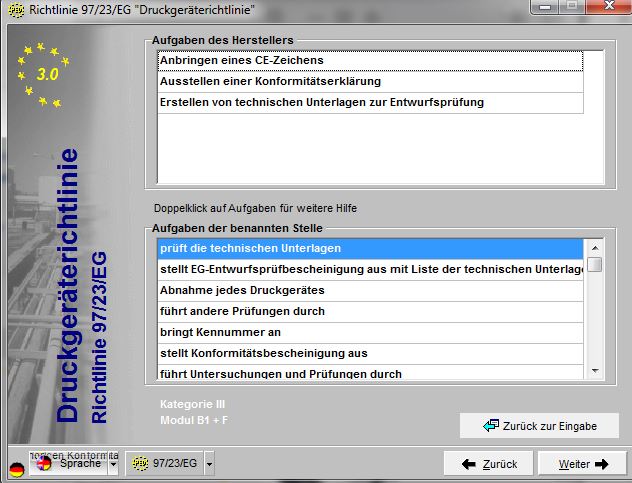The width and height of the screenshot is (632, 483).
Task: Click the 97/23/EG directive button
Action: point(165,463)
